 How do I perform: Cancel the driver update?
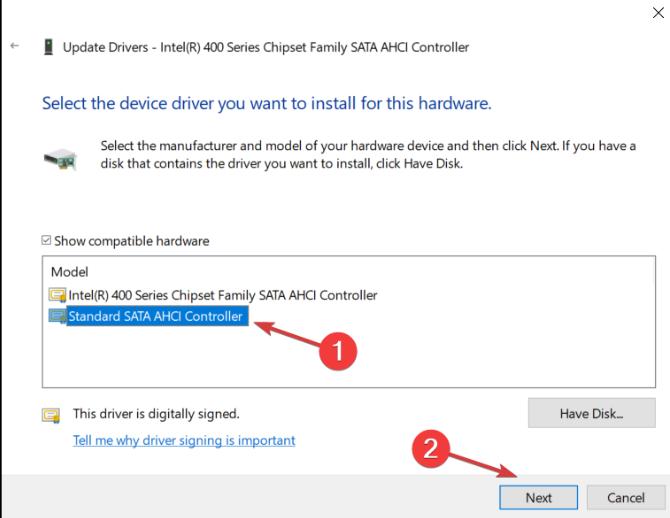[626, 497]
